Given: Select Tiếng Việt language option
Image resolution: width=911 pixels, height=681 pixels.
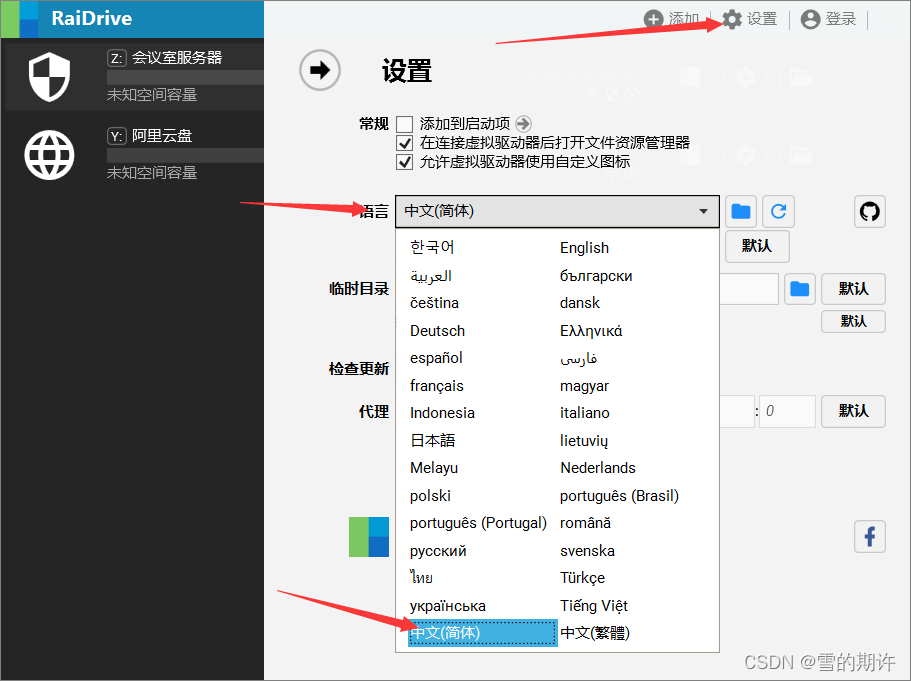Looking at the screenshot, I should pos(594,605).
